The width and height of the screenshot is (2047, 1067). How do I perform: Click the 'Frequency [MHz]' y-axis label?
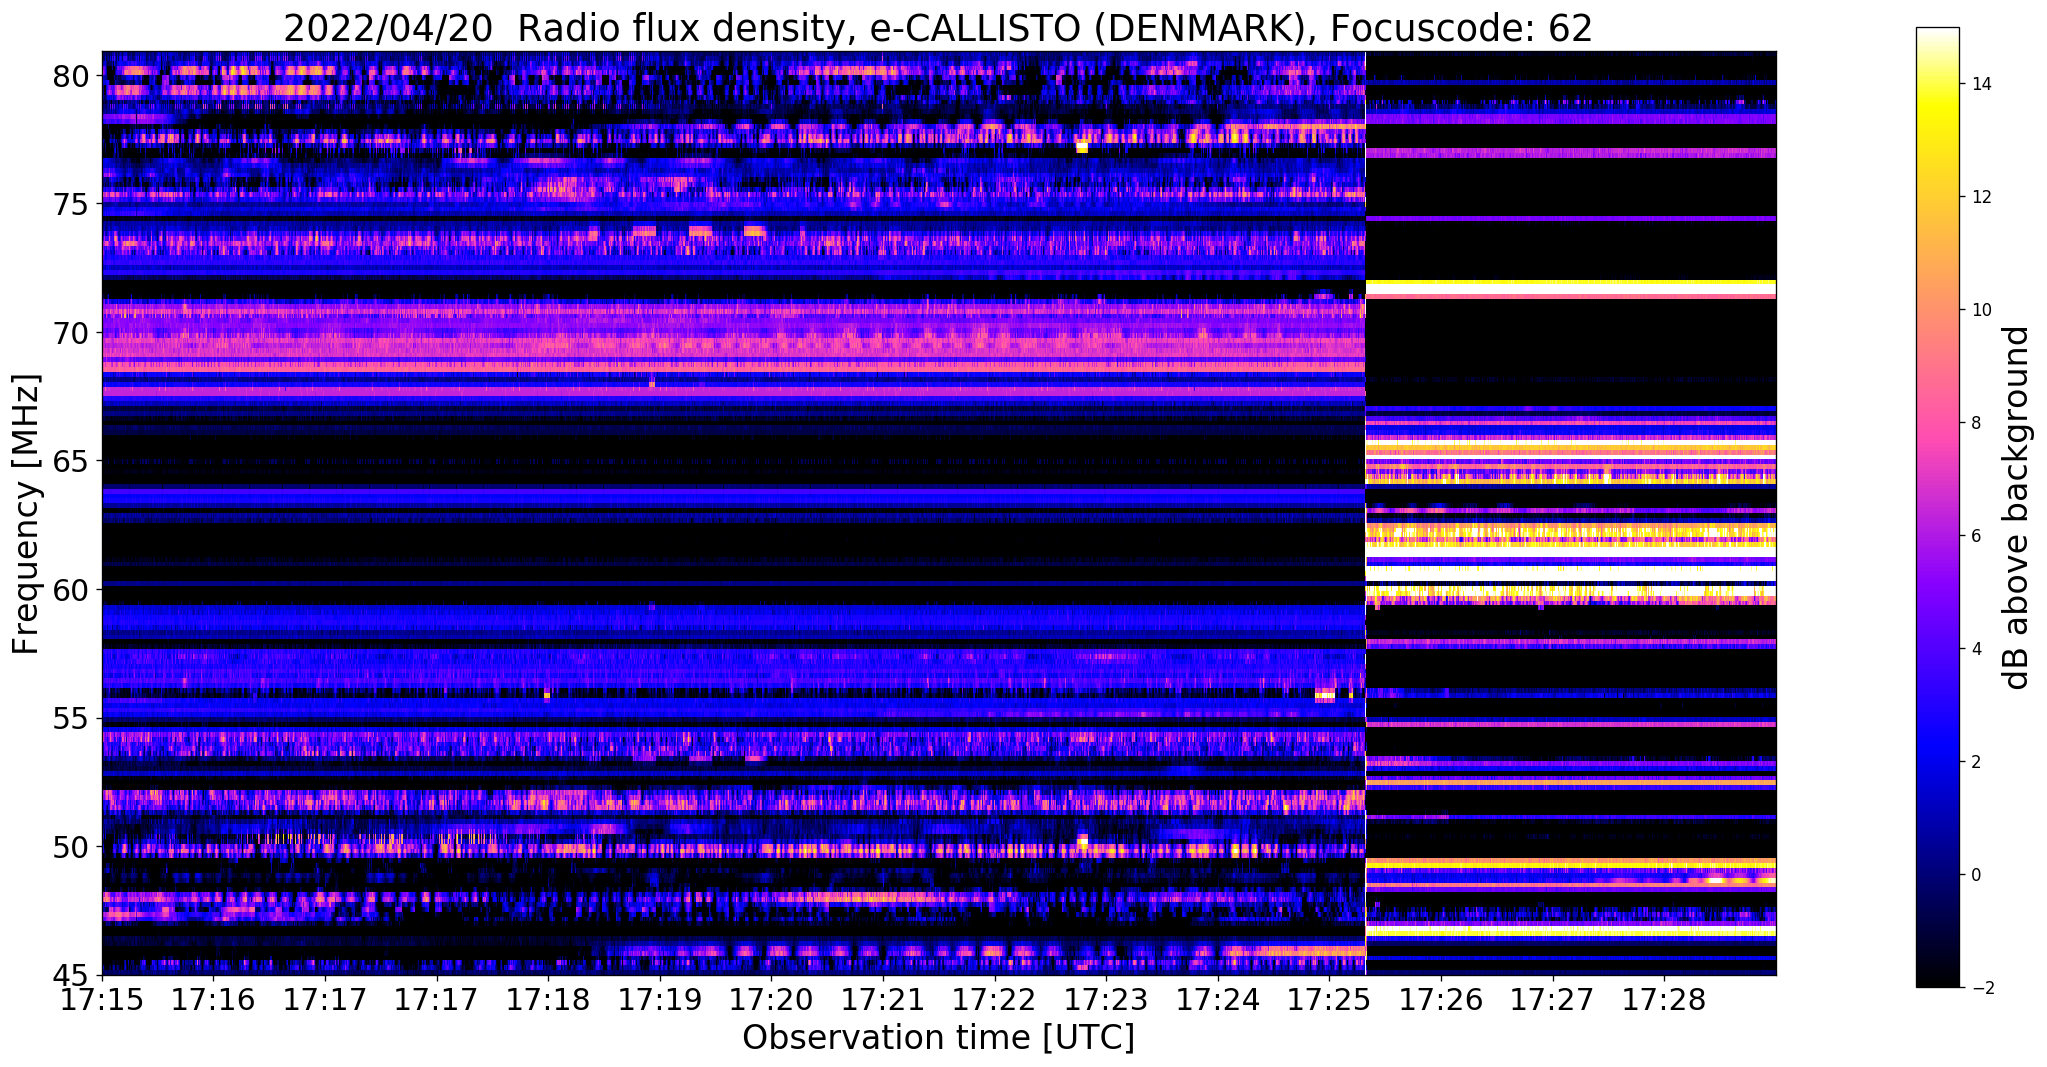pos(26,514)
